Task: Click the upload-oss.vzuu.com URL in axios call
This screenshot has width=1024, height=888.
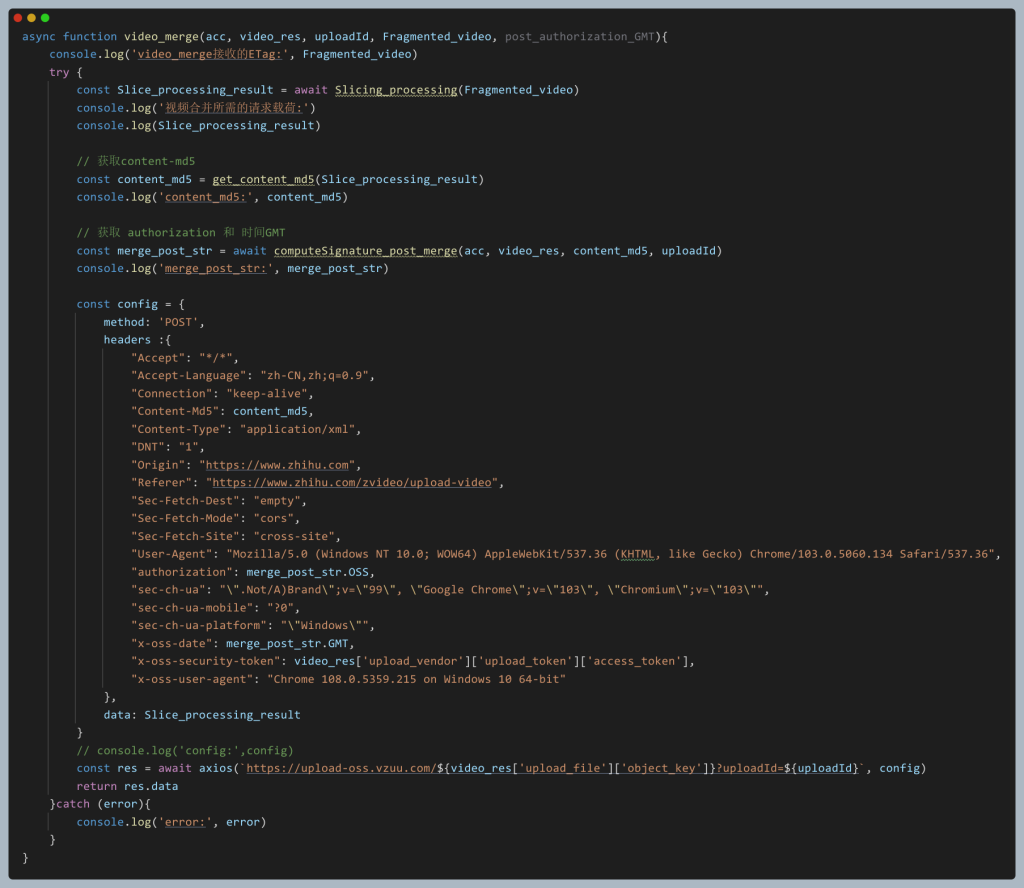Action: [340, 768]
